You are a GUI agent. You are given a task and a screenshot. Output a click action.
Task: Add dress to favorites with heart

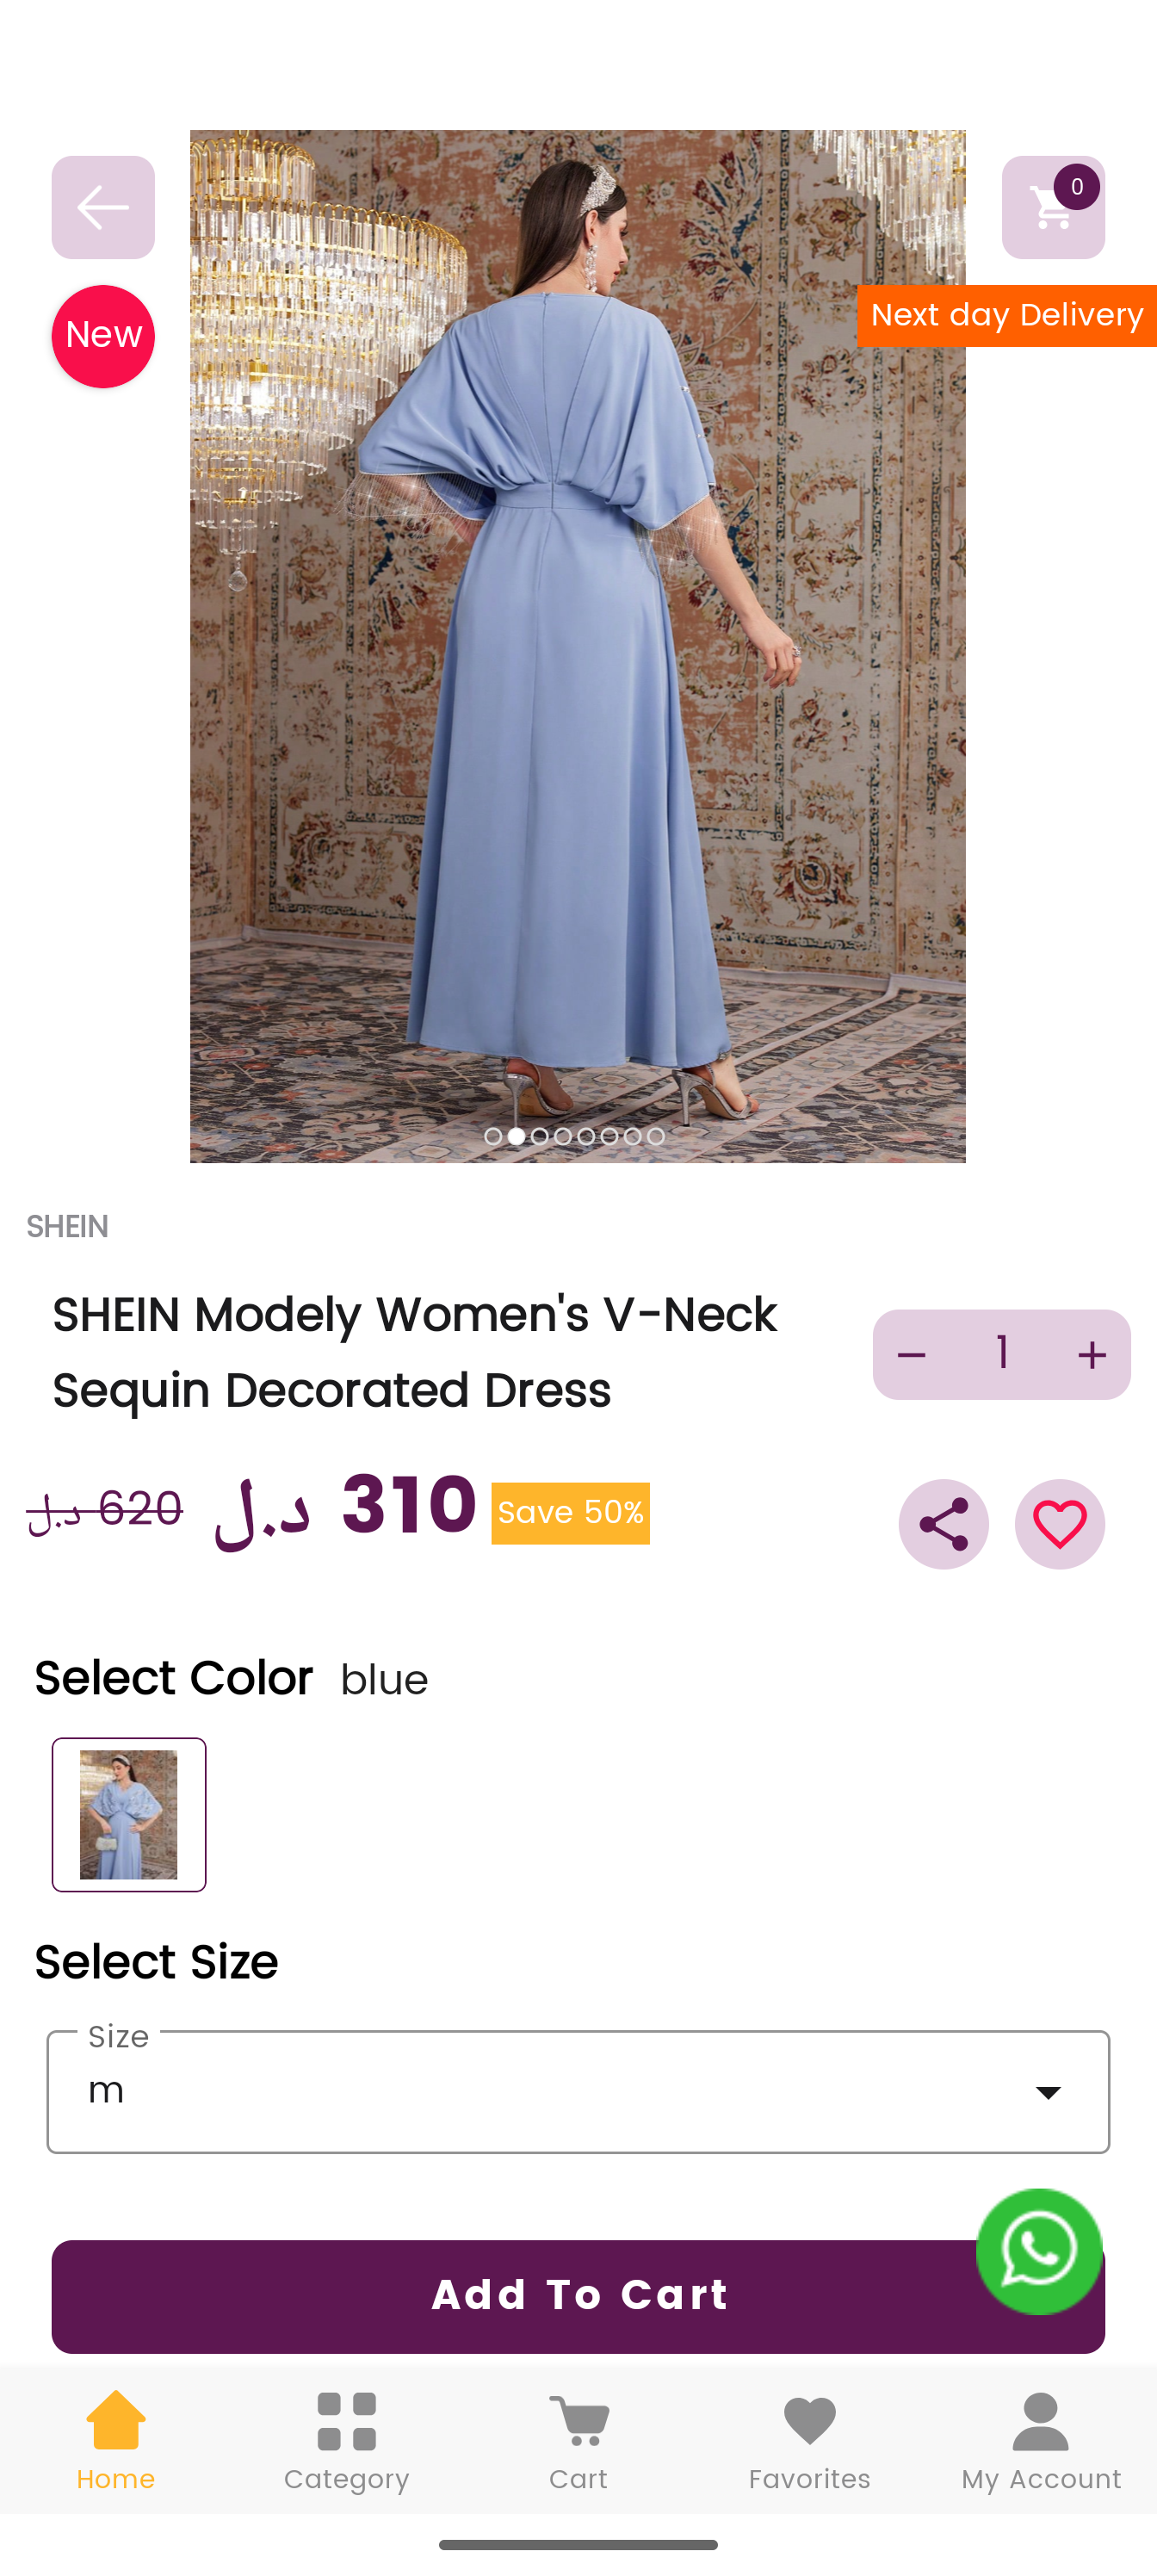click(x=1059, y=1524)
